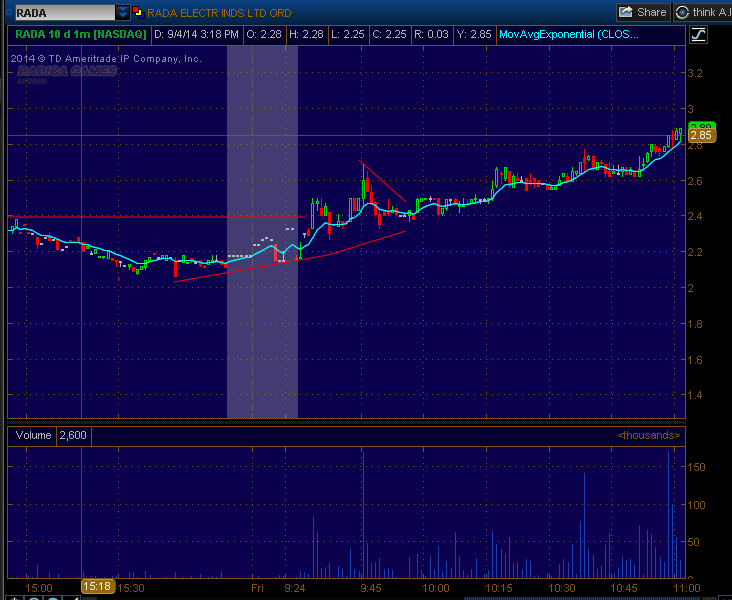Open the symbol dropdown arrow next to RADA
Screen dimensions: 732x600
click(123, 13)
